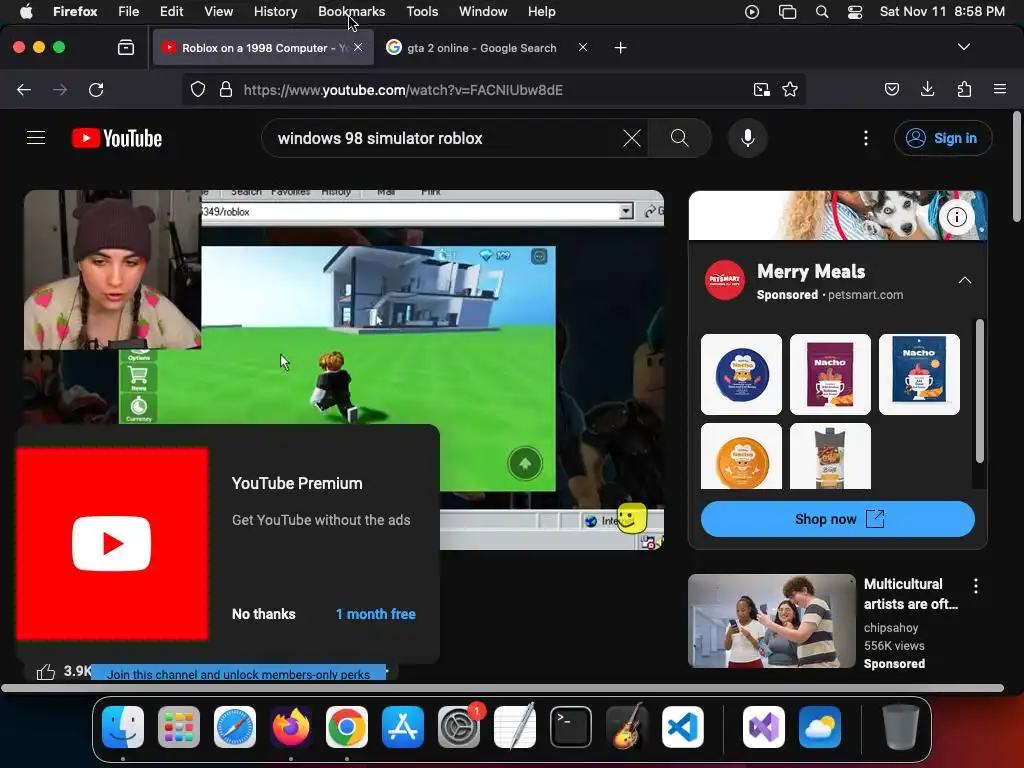This screenshot has height=768, width=1024.
Task: Open the Firefox app menu
Action: (75, 12)
